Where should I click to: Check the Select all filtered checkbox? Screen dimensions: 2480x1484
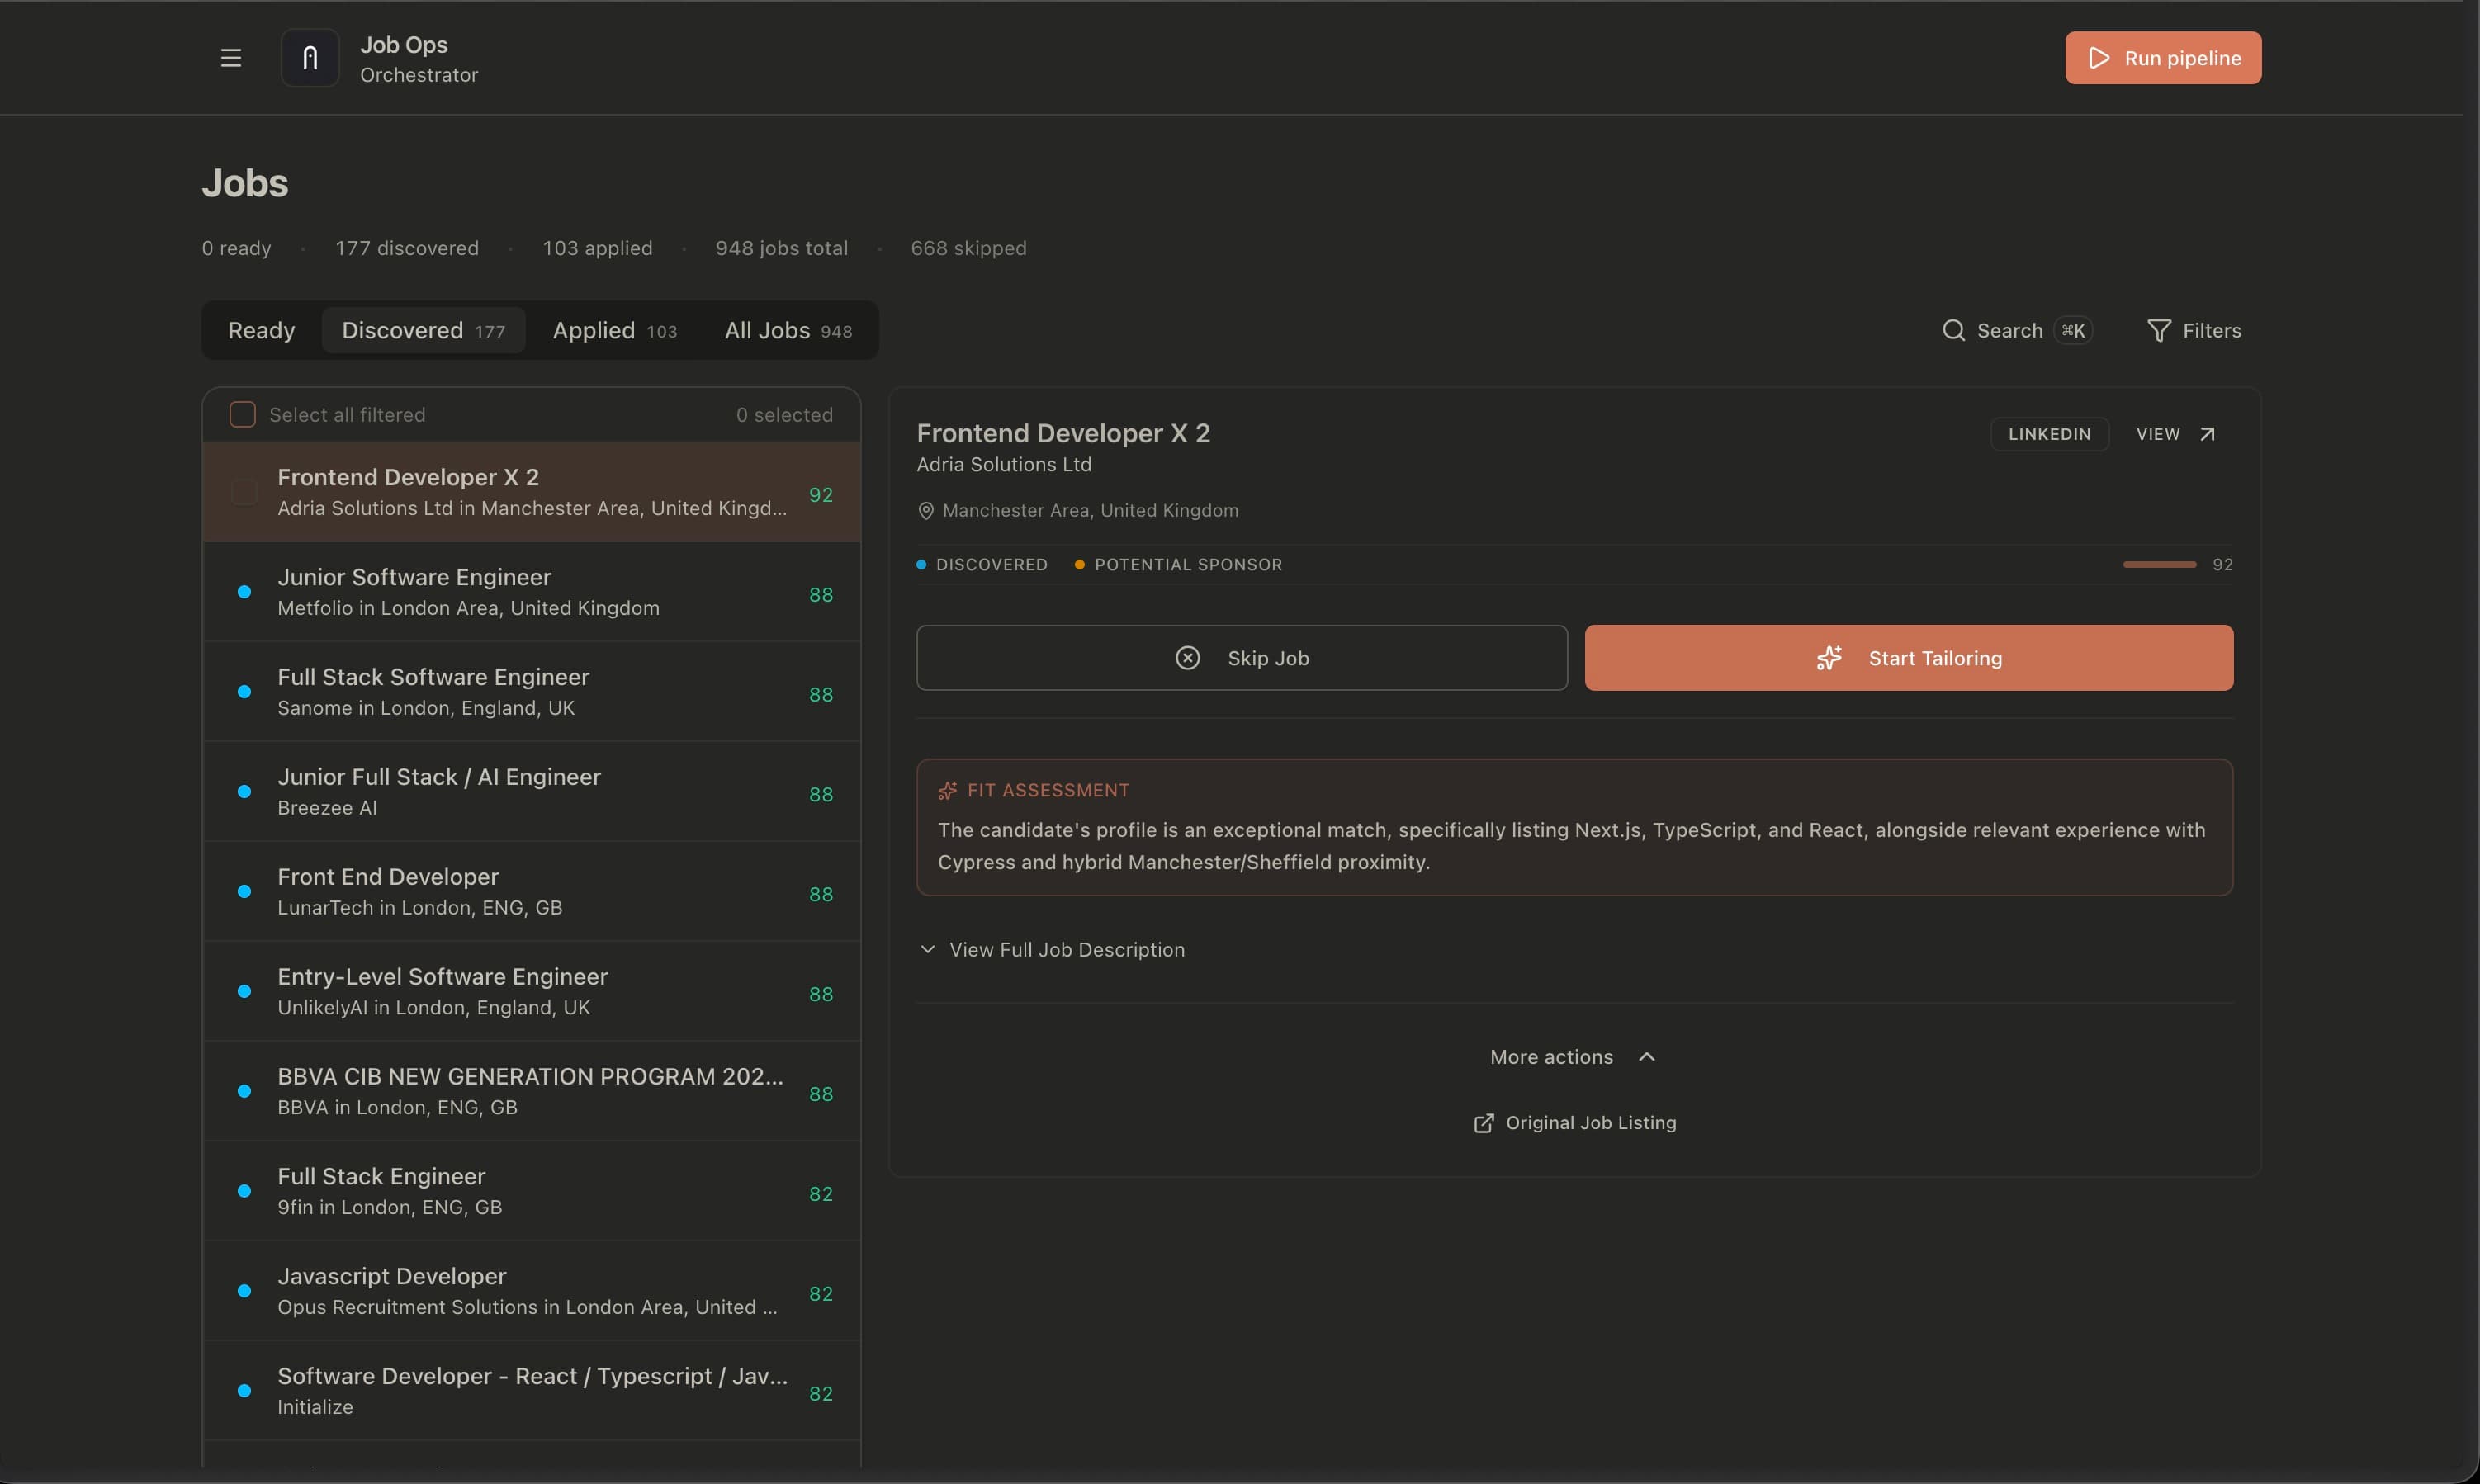pyautogui.click(x=242, y=414)
